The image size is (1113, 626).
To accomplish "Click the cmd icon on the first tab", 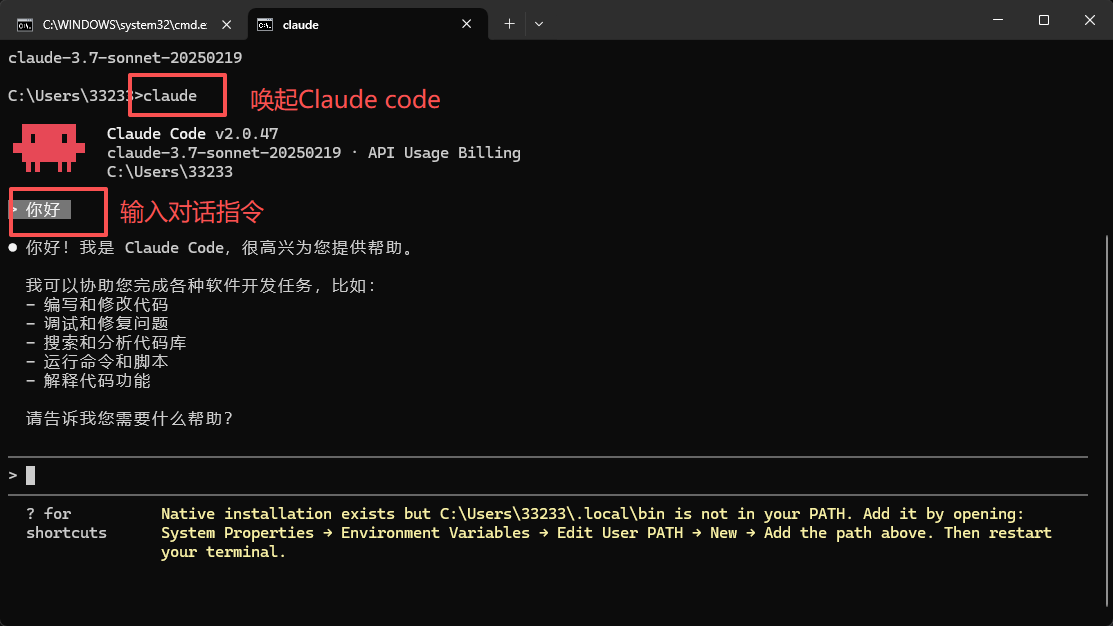I will click(x=25, y=23).
